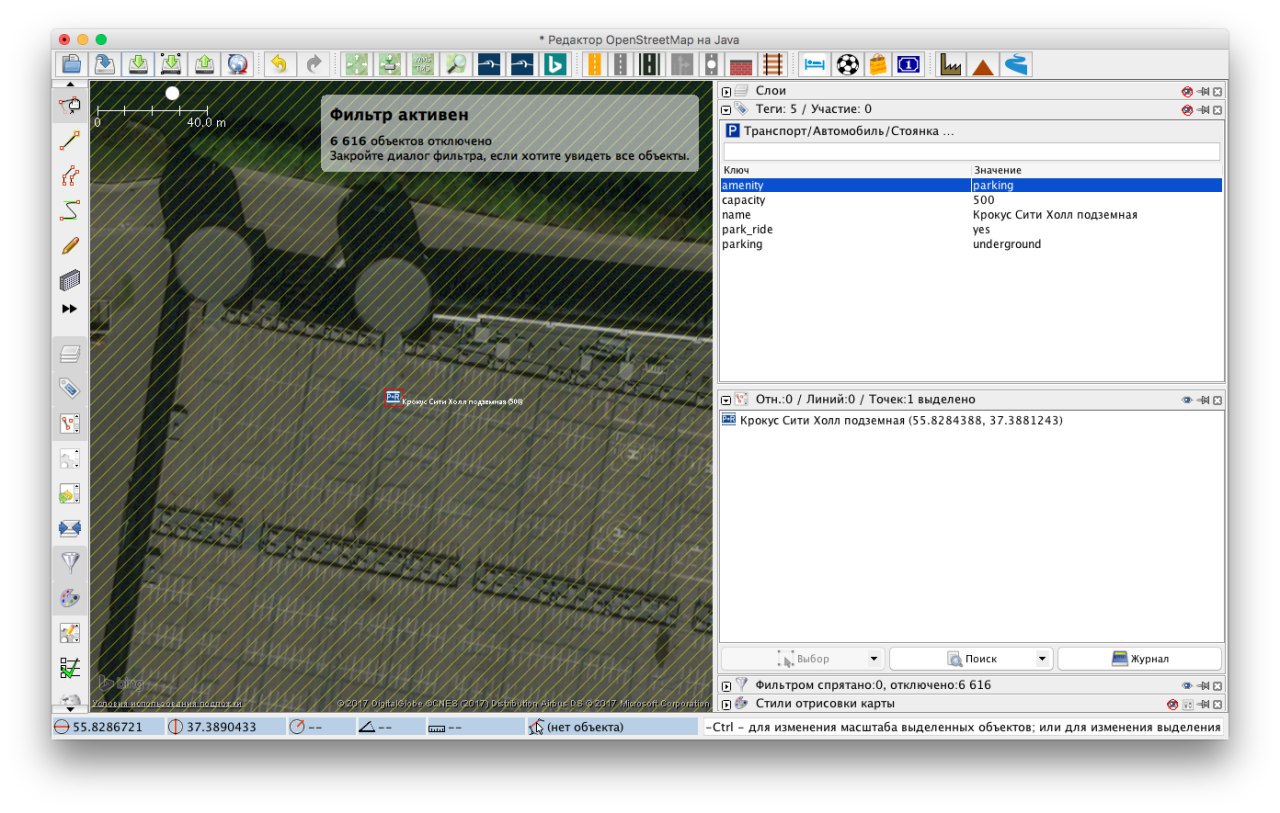Click the latitude field 55.8286721
The height and width of the screenshot is (813, 1280).
click(108, 727)
